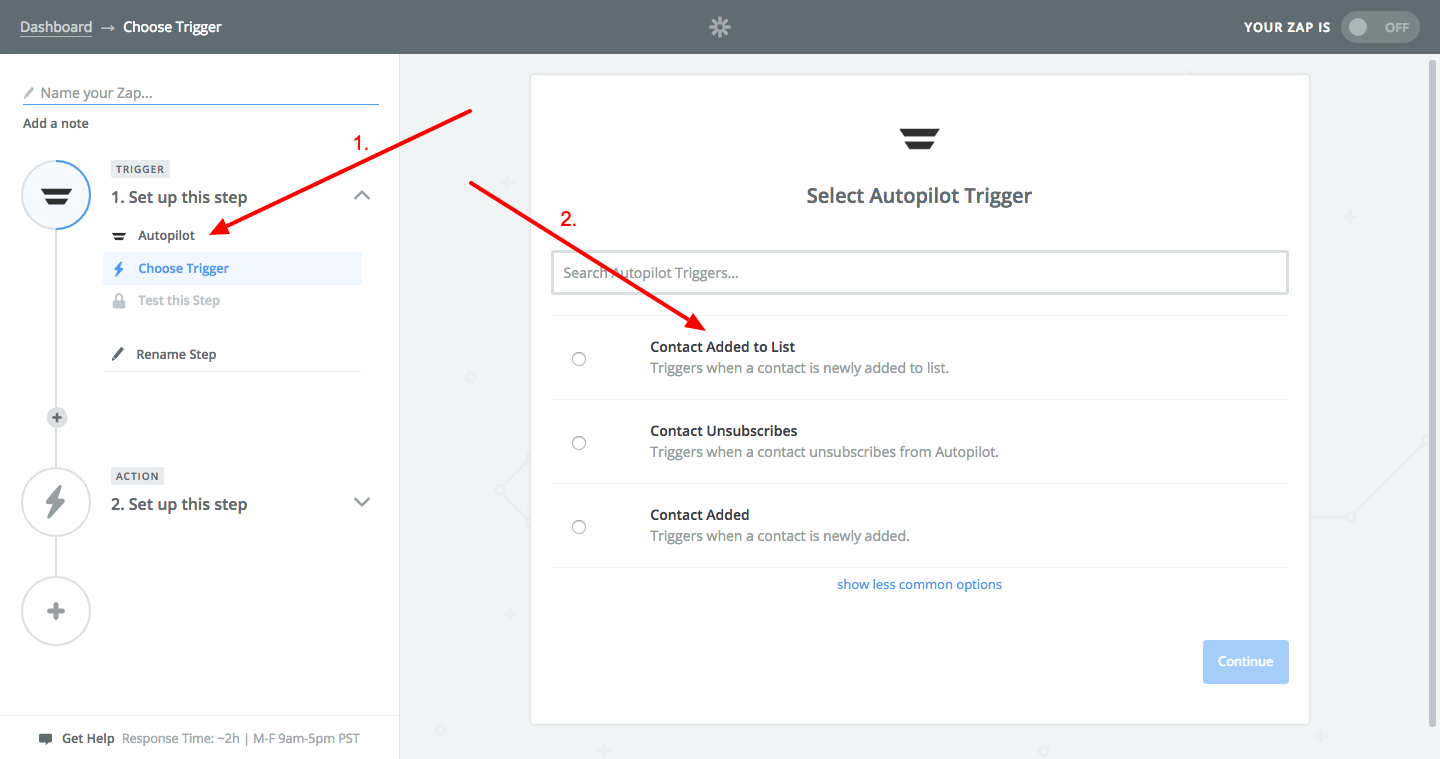Click Add a note

(x=56, y=123)
